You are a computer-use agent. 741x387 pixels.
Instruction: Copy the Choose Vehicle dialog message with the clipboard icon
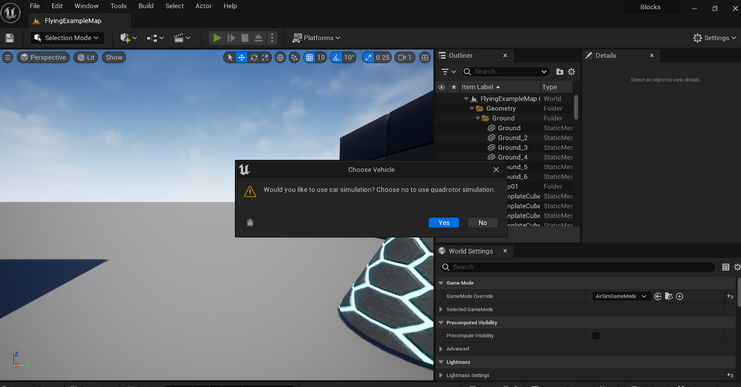click(x=250, y=223)
